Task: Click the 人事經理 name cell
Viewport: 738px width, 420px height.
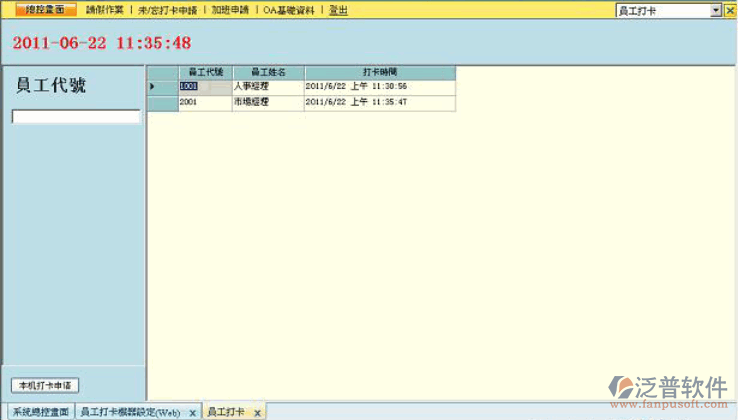Action: (268, 87)
